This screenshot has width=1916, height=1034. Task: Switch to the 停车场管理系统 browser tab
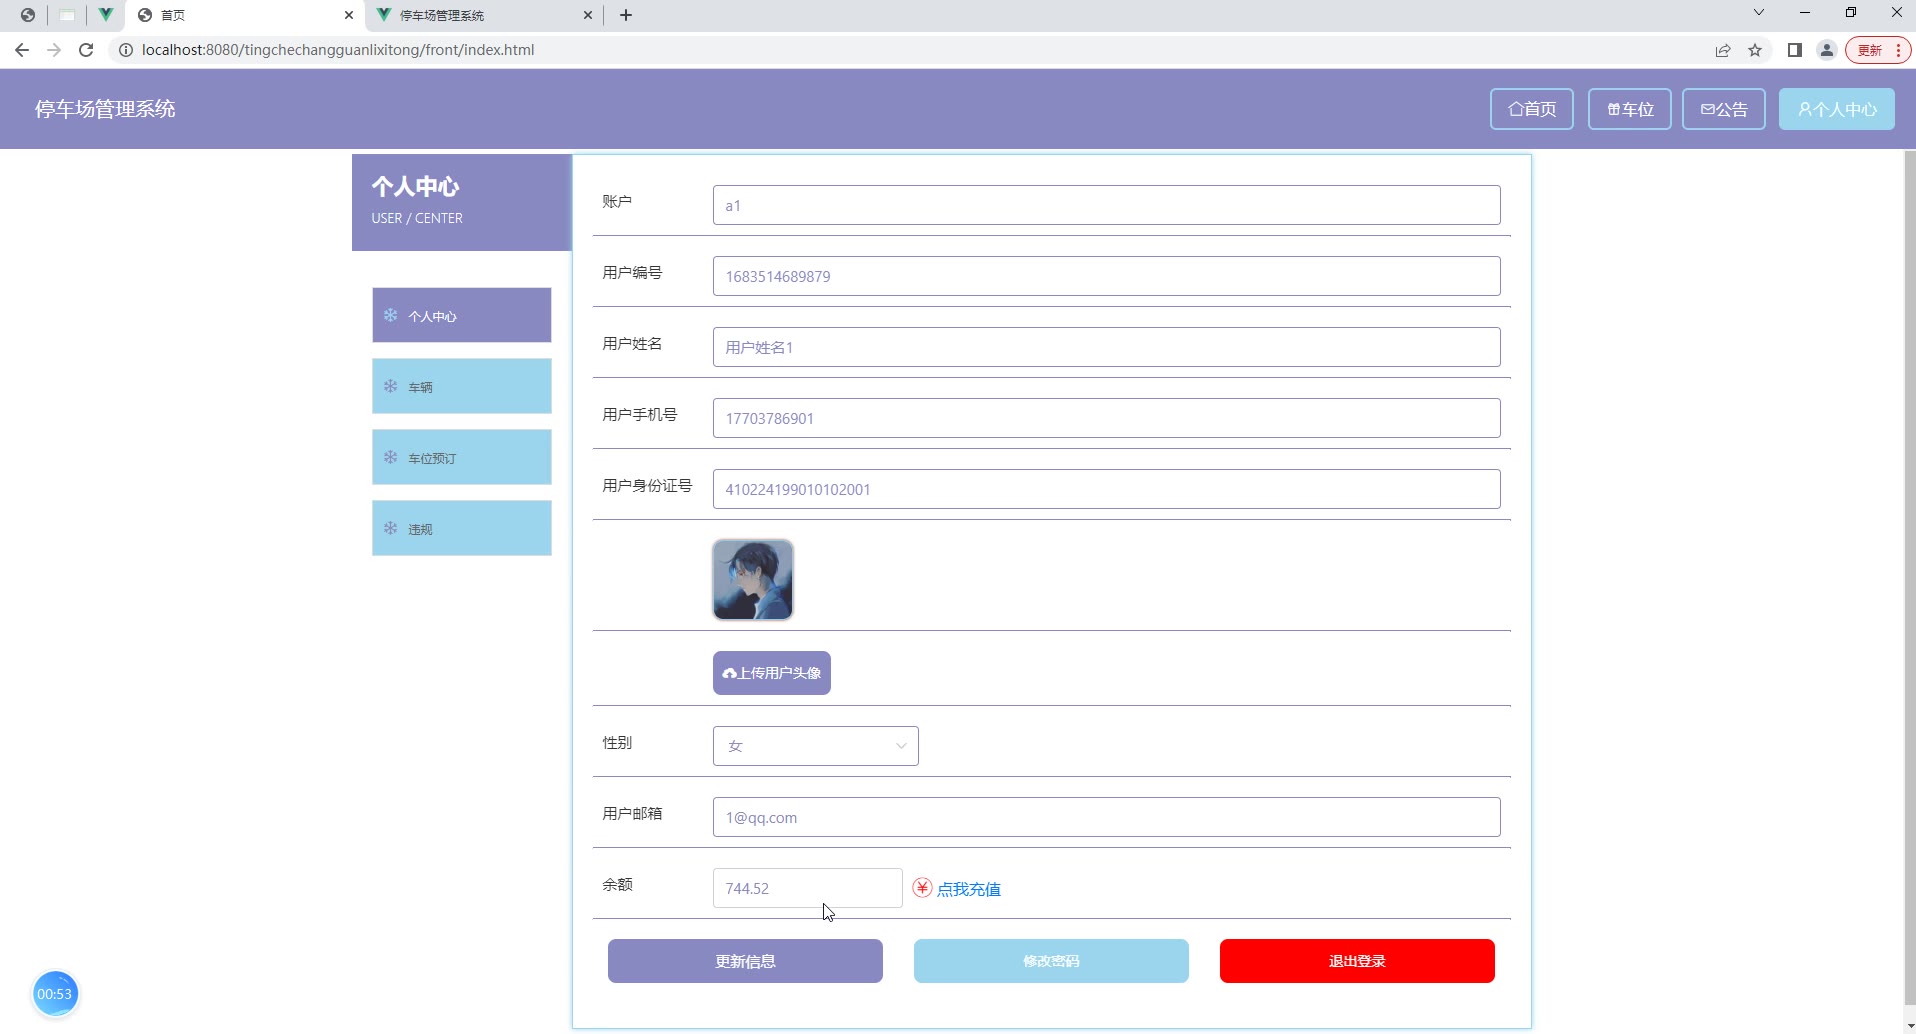484,15
